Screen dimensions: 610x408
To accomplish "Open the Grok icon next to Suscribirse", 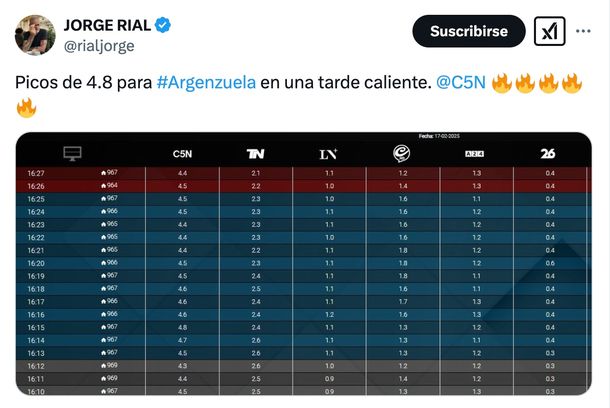I will 549,32.
